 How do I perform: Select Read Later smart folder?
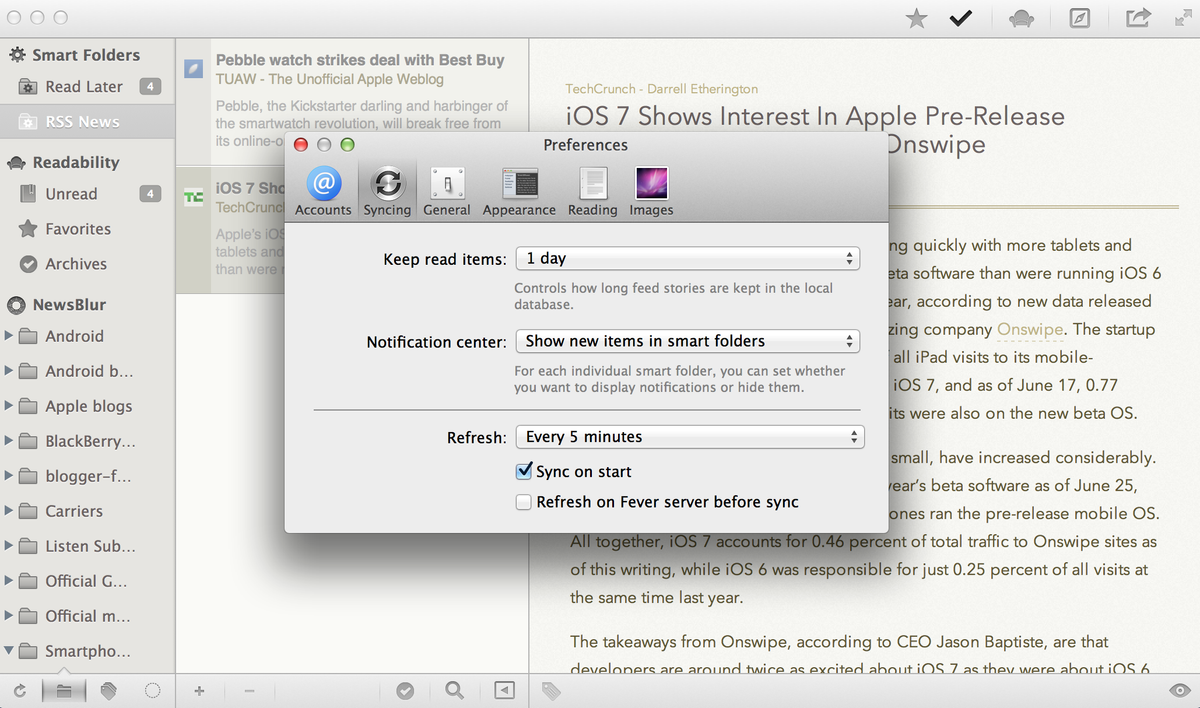(x=87, y=87)
